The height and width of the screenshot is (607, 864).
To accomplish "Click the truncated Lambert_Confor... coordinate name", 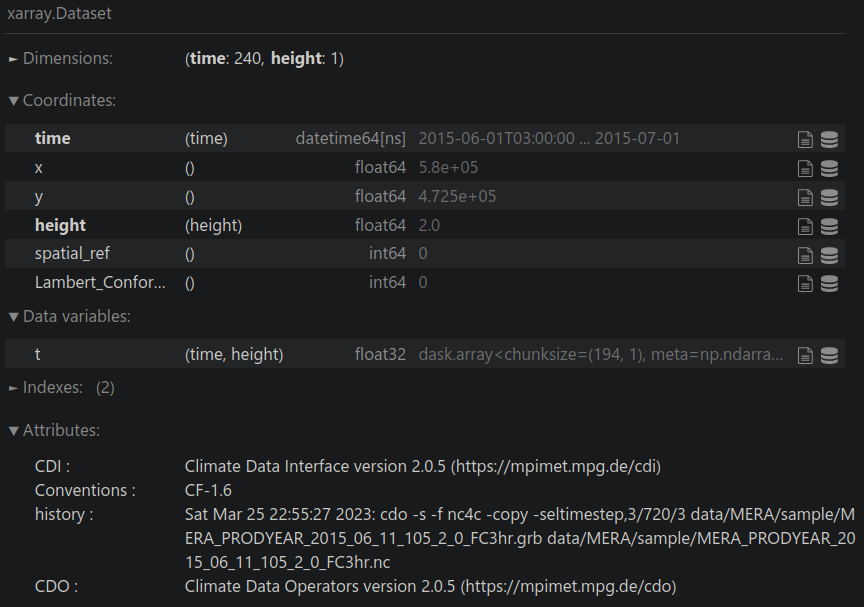I will coord(100,283).
